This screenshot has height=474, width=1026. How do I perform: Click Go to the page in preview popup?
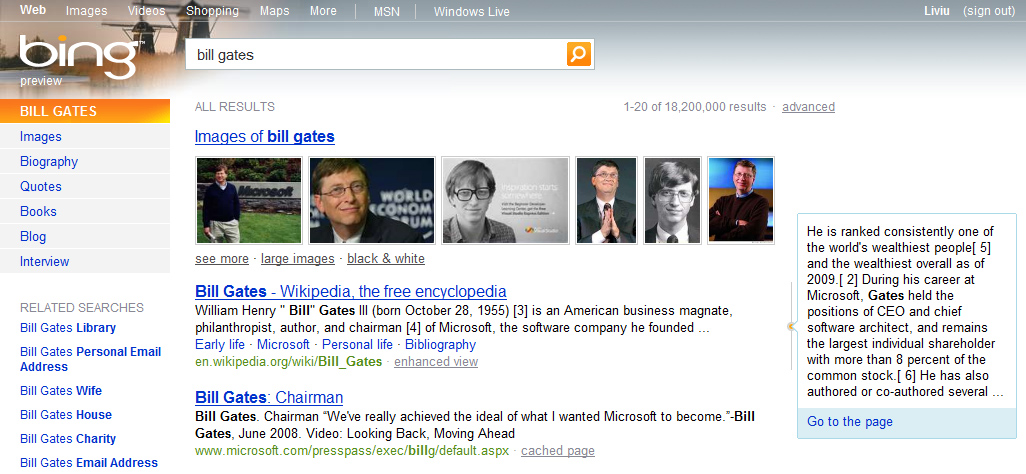coord(849,422)
